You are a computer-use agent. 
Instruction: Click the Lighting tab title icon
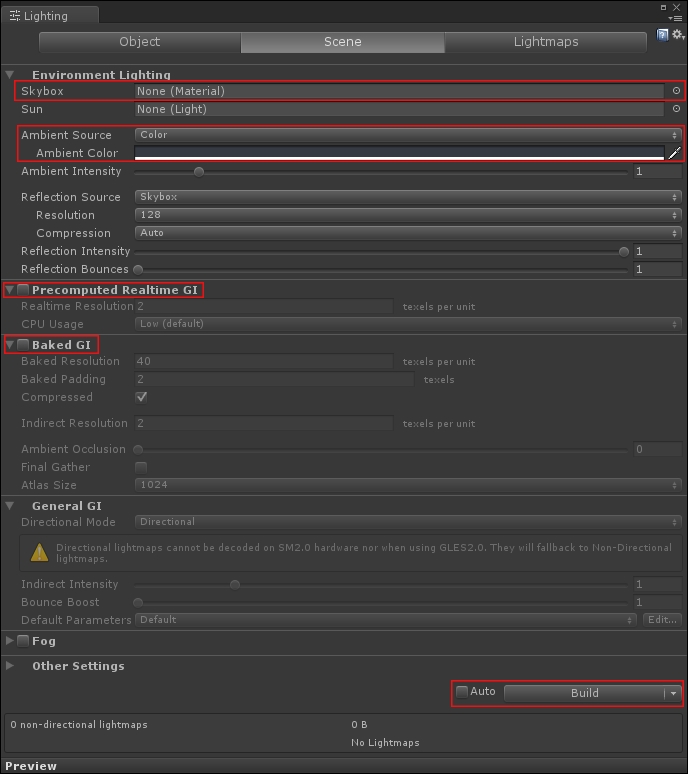(x=15, y=16)
